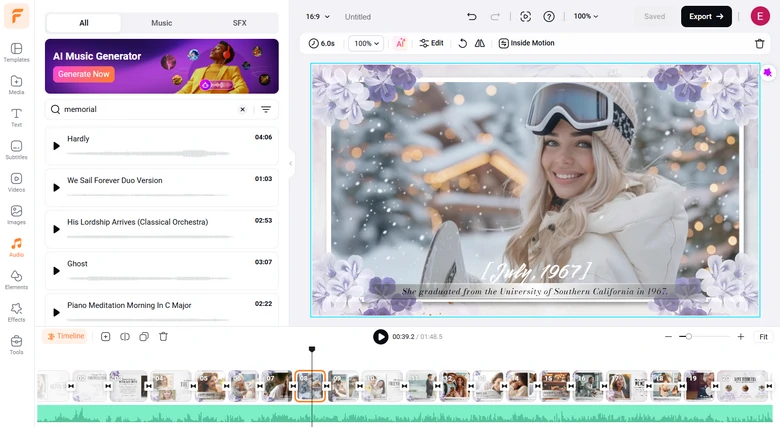
Task: Switch to the SFX tab
Action: [x=239, y=23]
